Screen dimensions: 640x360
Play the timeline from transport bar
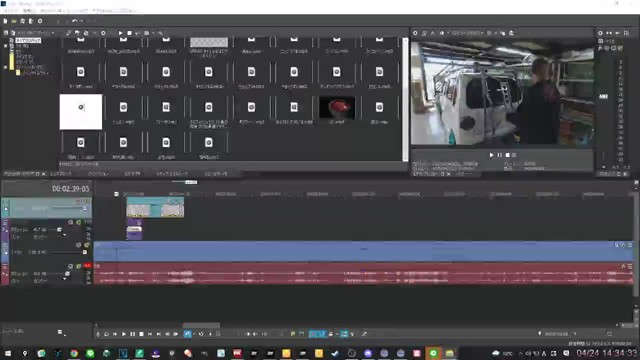(x=124, y=334)
